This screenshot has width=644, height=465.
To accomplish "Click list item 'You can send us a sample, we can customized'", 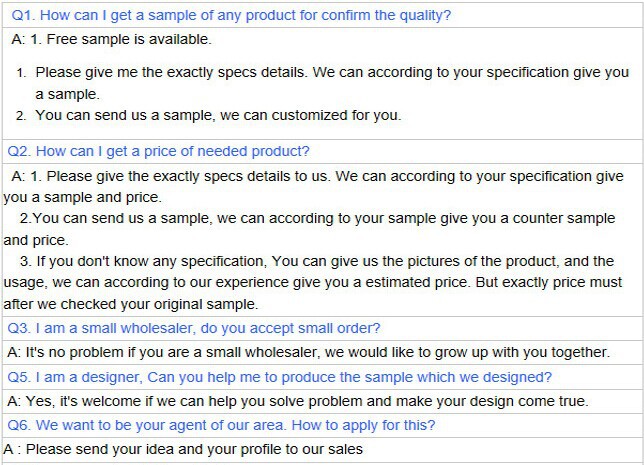I will coord(218,115).
